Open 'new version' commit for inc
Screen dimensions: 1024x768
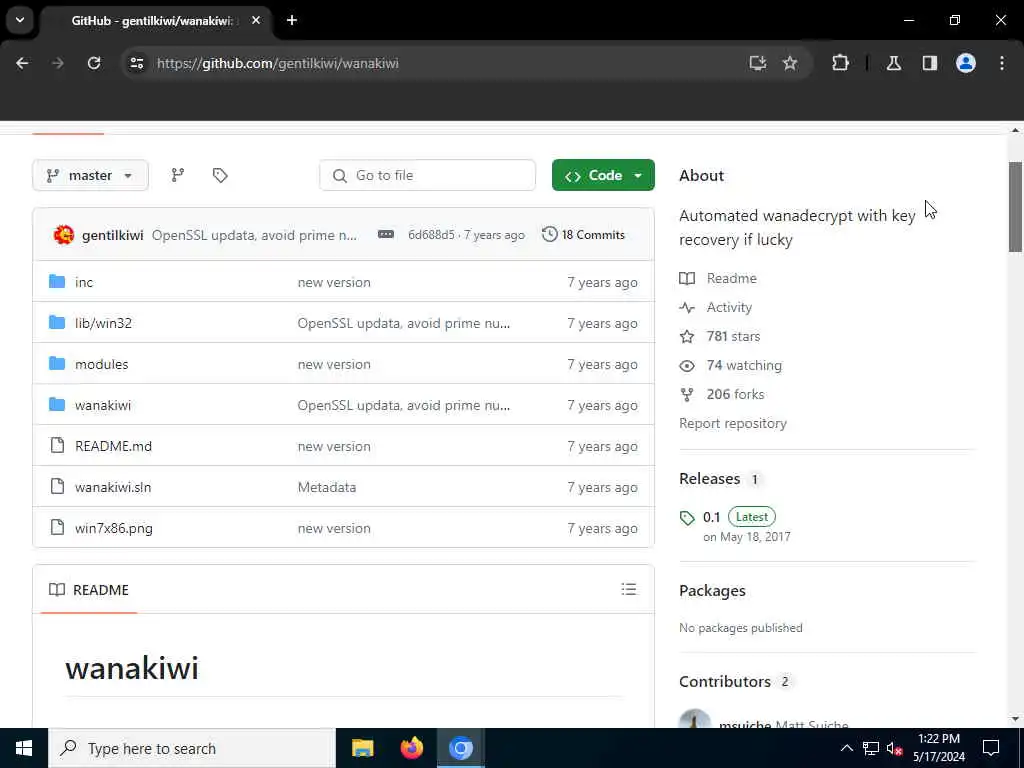[334, 282]
